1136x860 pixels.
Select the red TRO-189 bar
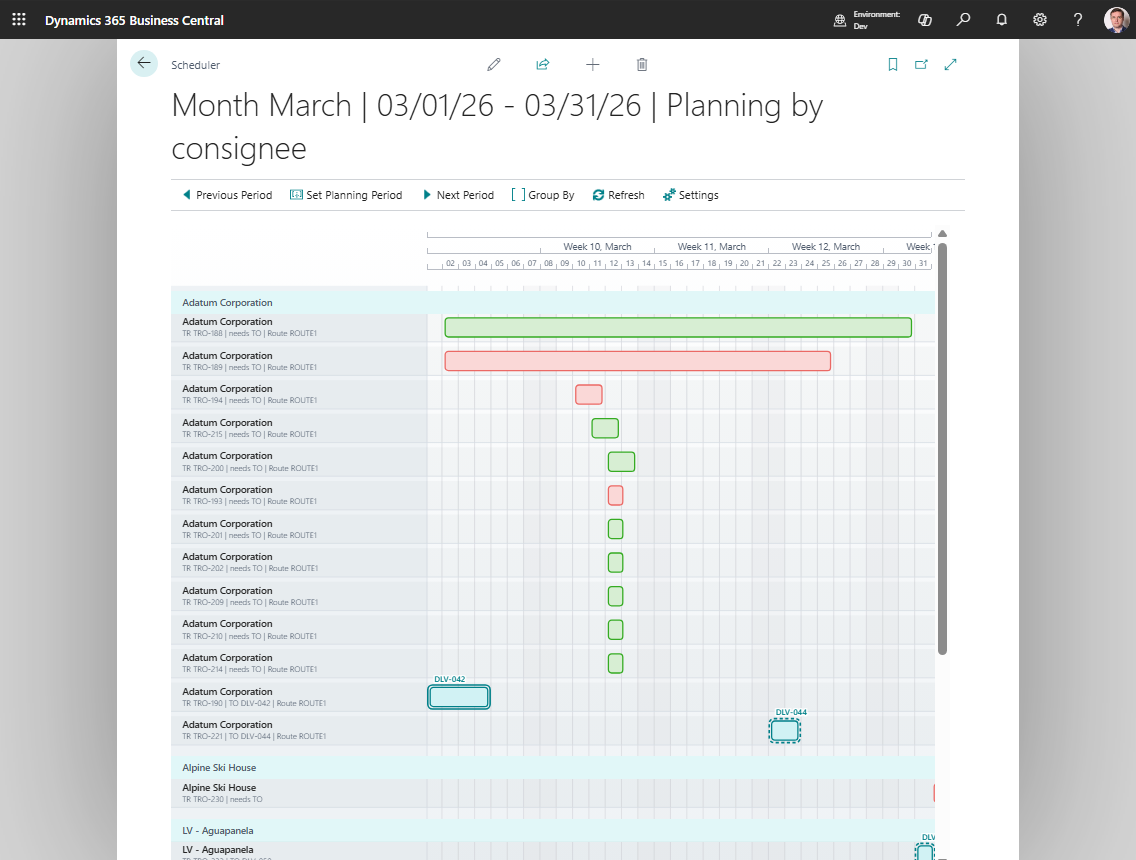(x=638, y=361)
